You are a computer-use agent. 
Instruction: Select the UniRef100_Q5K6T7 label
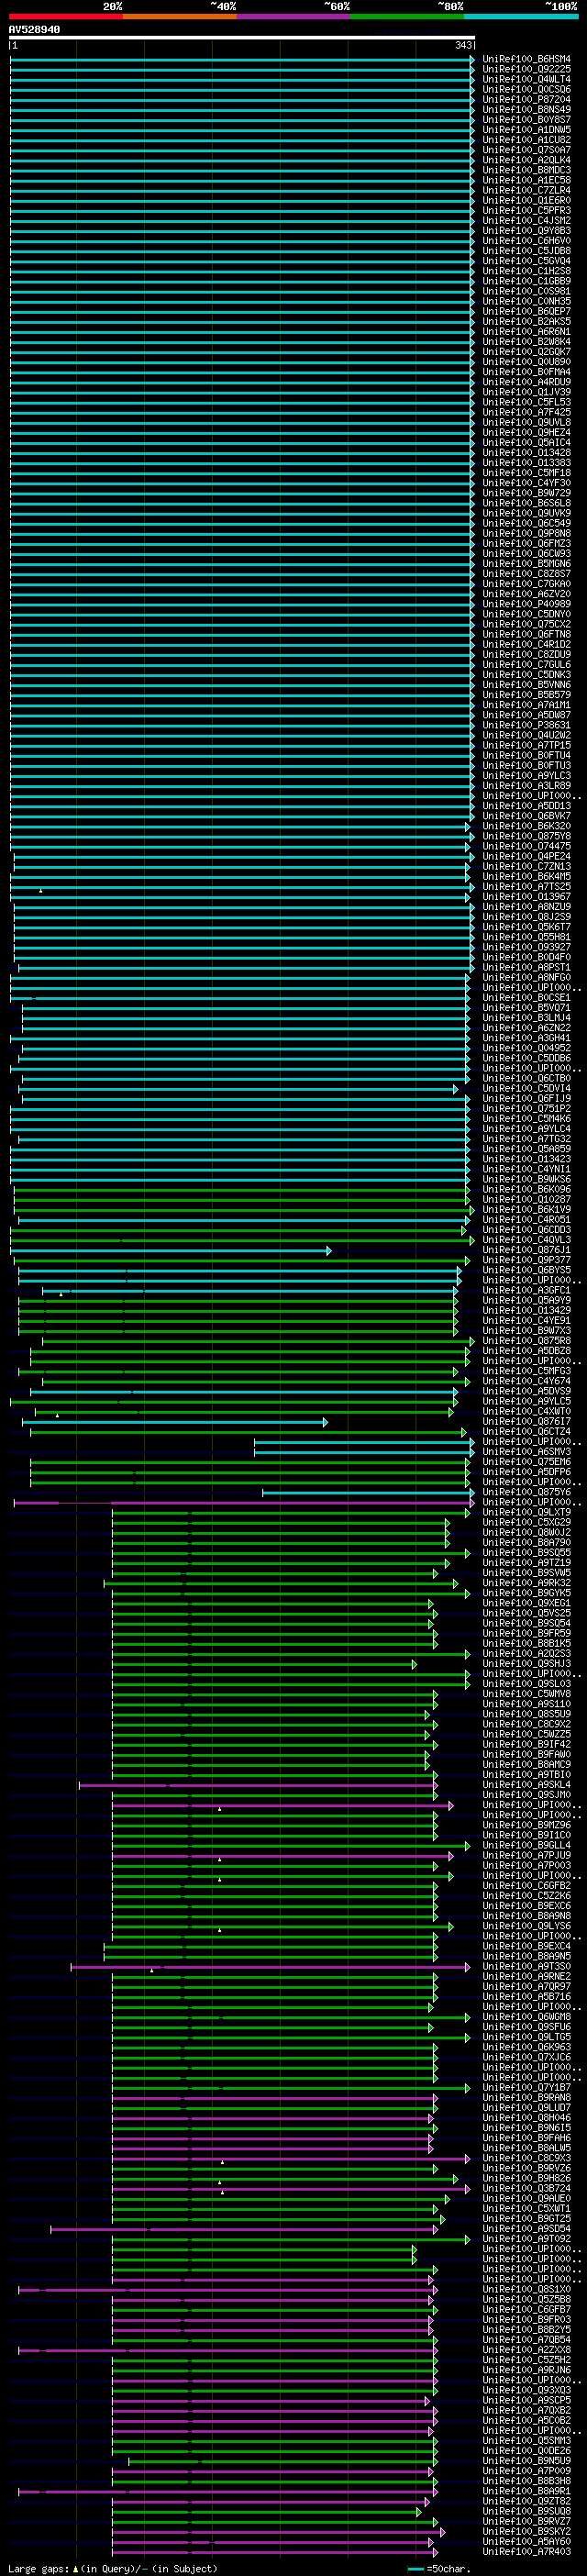[526, 926]
